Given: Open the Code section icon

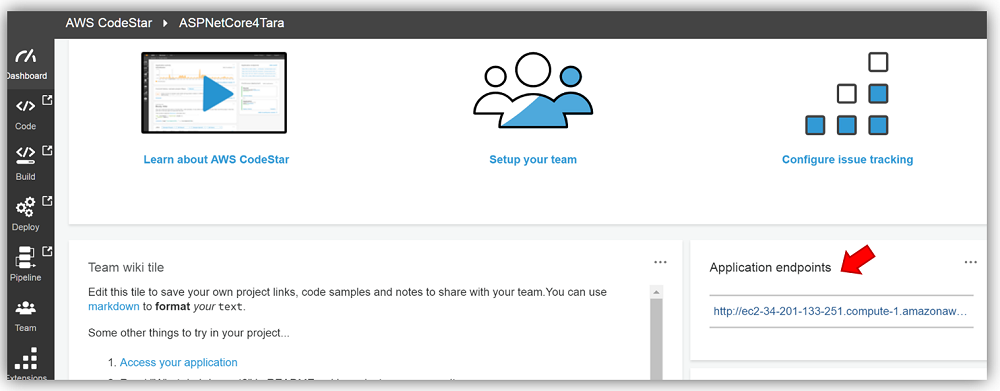Looking at the screenshot, I should click(x=26, y=106).
